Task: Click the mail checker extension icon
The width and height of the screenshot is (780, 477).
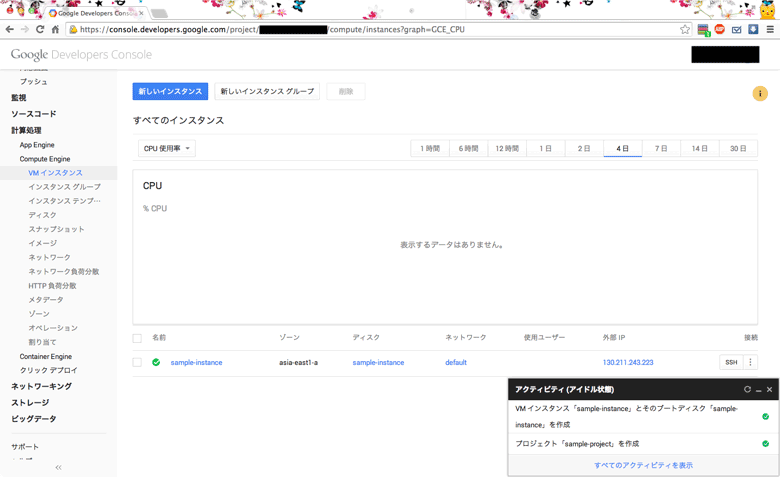Action: 736,30
